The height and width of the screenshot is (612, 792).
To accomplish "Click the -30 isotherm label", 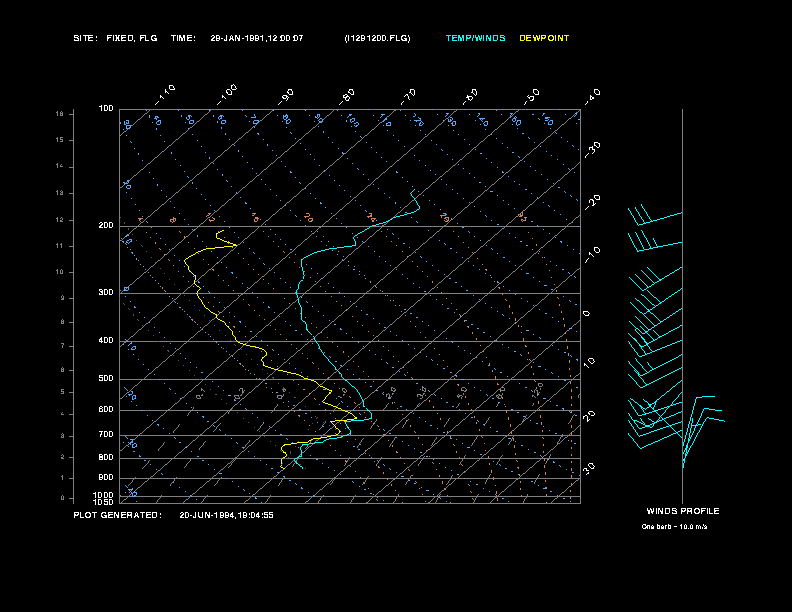I will pyautogui.click(x=592, y=150).
